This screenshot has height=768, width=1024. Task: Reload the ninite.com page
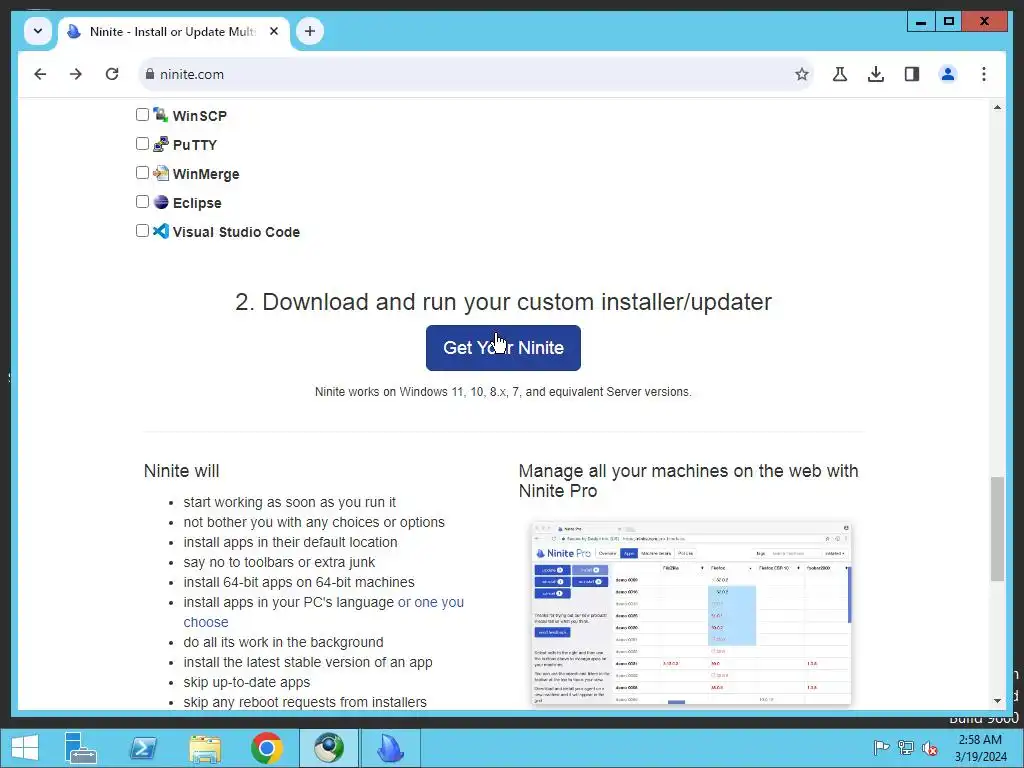tap(112, 74)
